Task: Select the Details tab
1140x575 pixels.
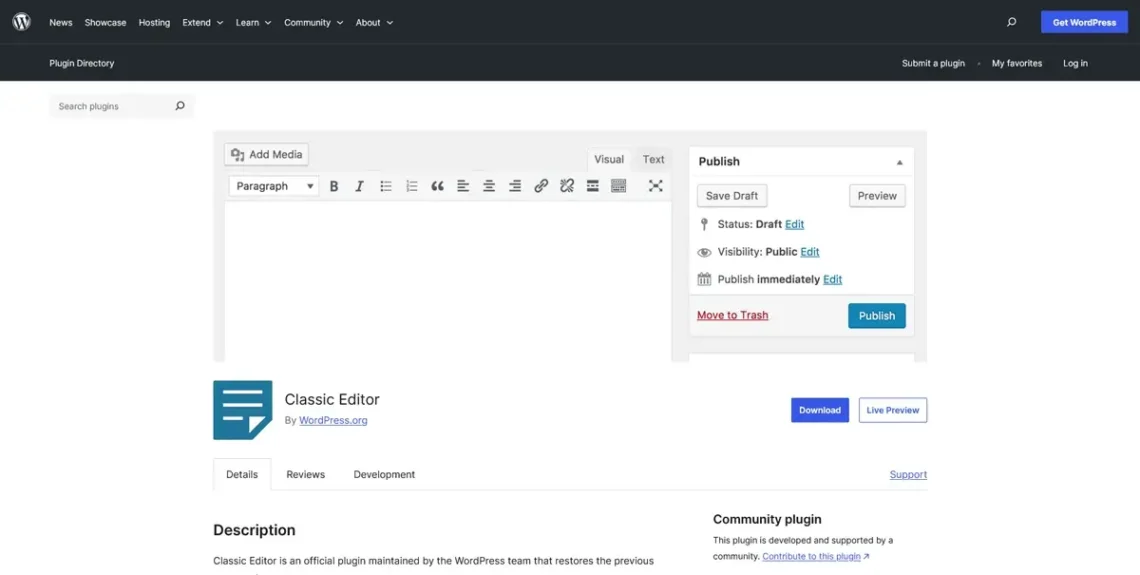Action: tap(242, 474)
